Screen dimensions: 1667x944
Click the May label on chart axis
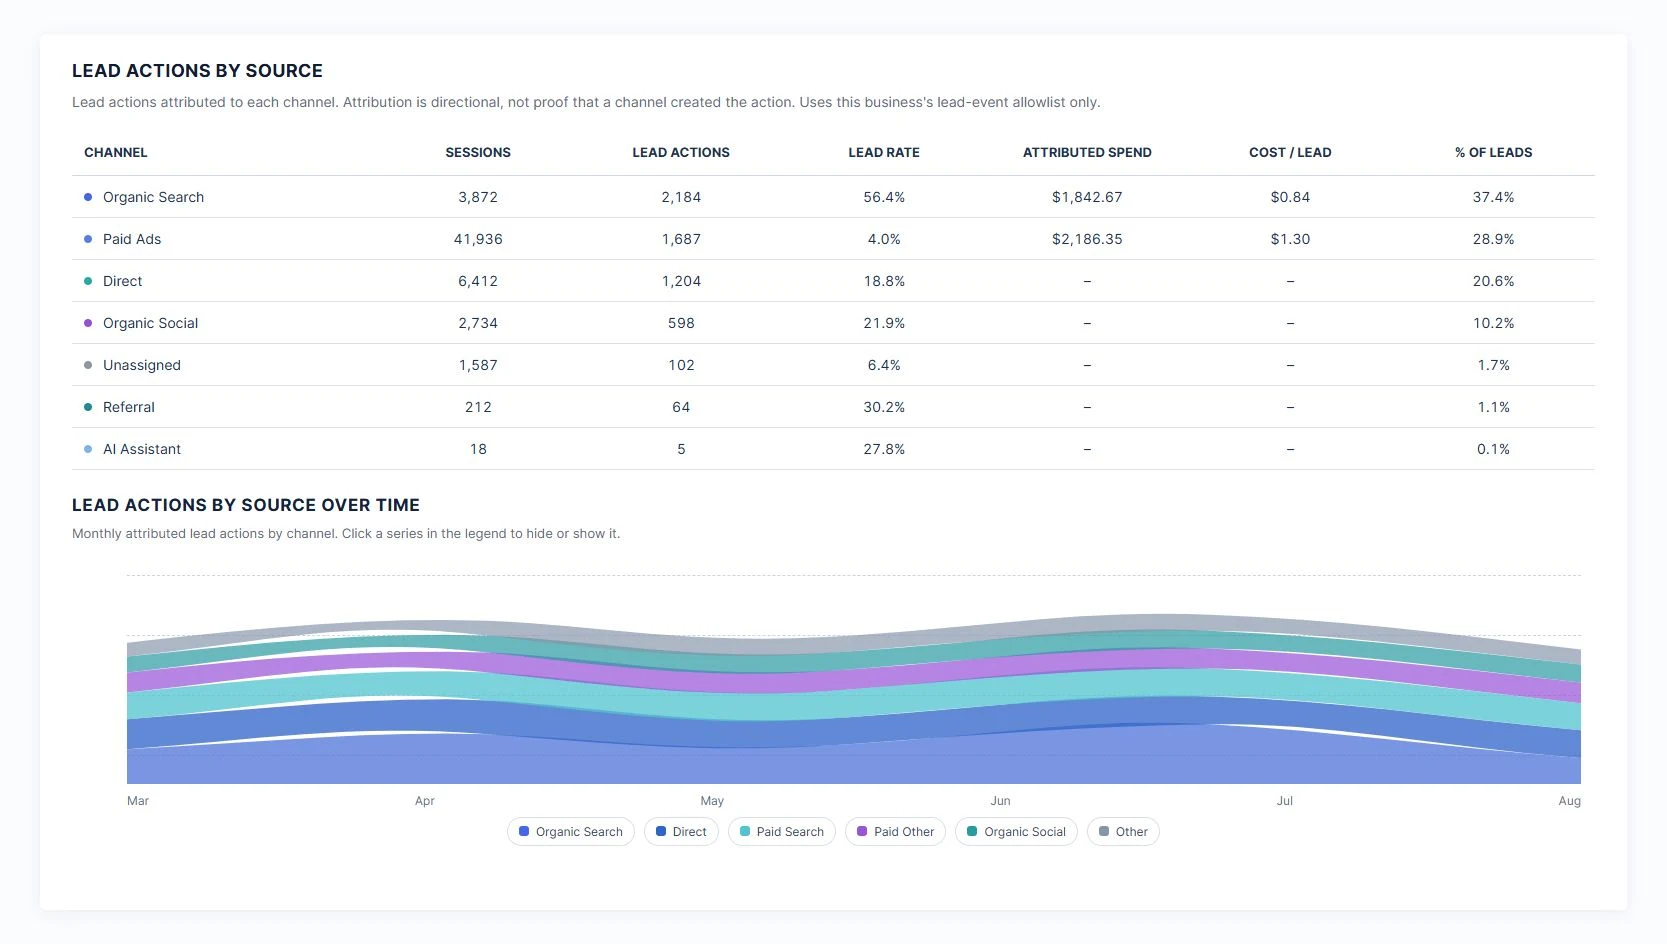click(x=712, y=801)
